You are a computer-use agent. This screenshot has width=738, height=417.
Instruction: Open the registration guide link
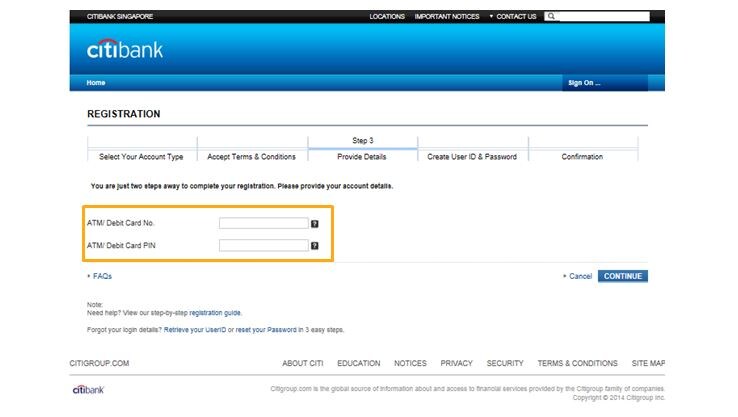(215, 313)
